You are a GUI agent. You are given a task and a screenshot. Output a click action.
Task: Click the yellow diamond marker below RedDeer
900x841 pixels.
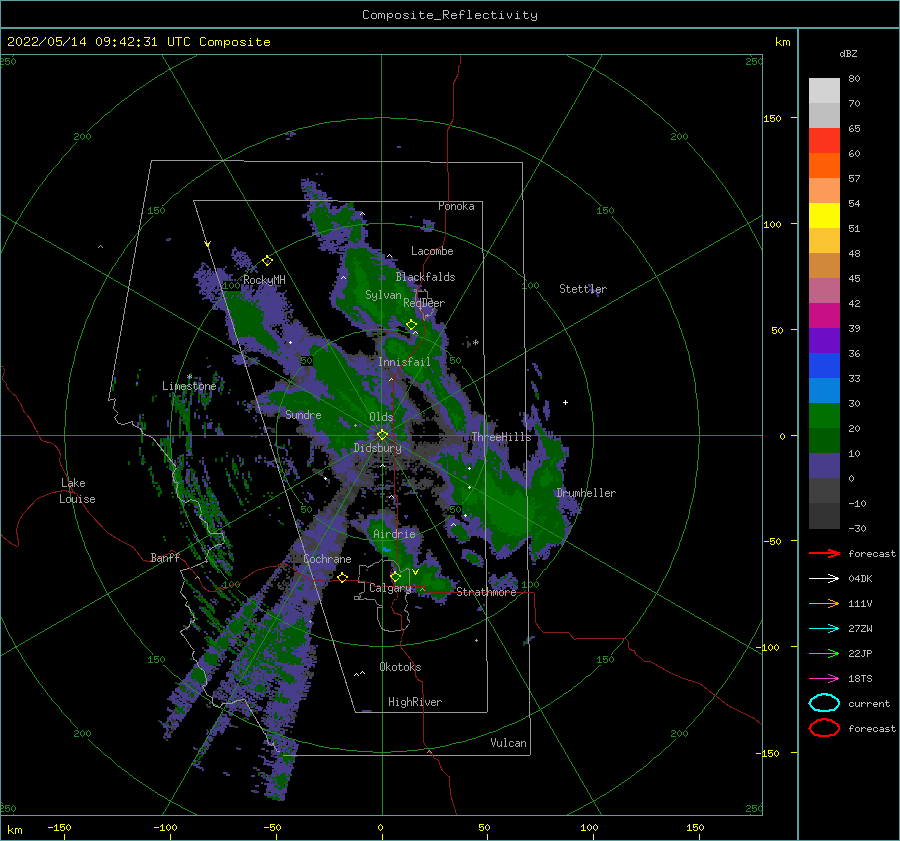click(411, 325)
